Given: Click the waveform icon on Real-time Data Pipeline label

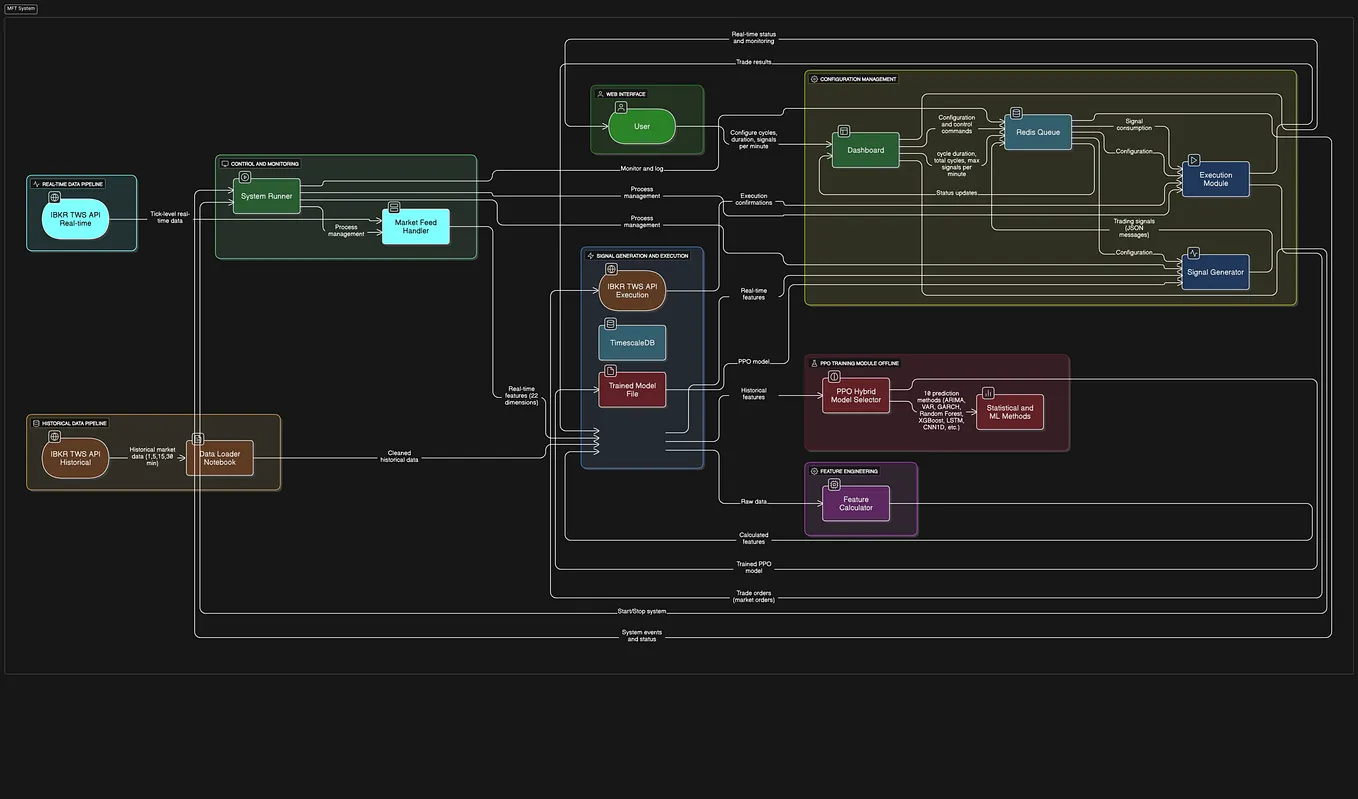Looking at the screenshot, I should [x=36, y=184].
